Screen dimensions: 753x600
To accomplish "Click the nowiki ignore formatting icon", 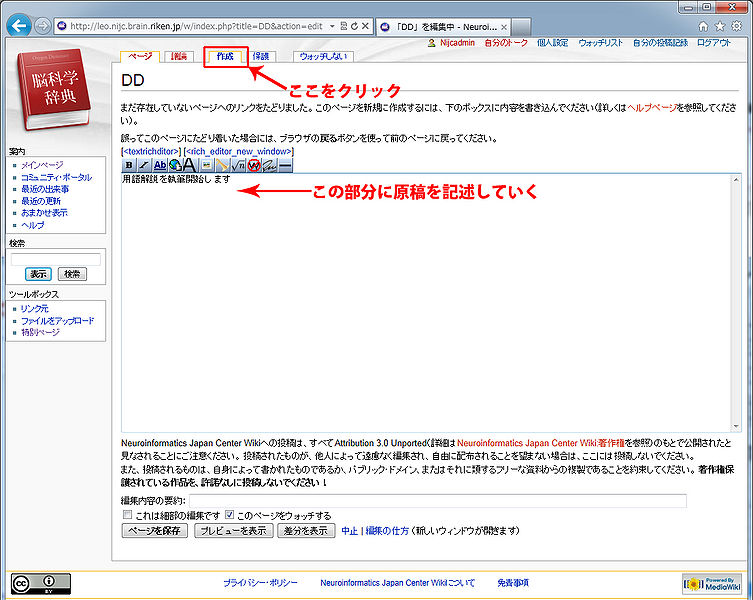I will click(x=254, y=165).
